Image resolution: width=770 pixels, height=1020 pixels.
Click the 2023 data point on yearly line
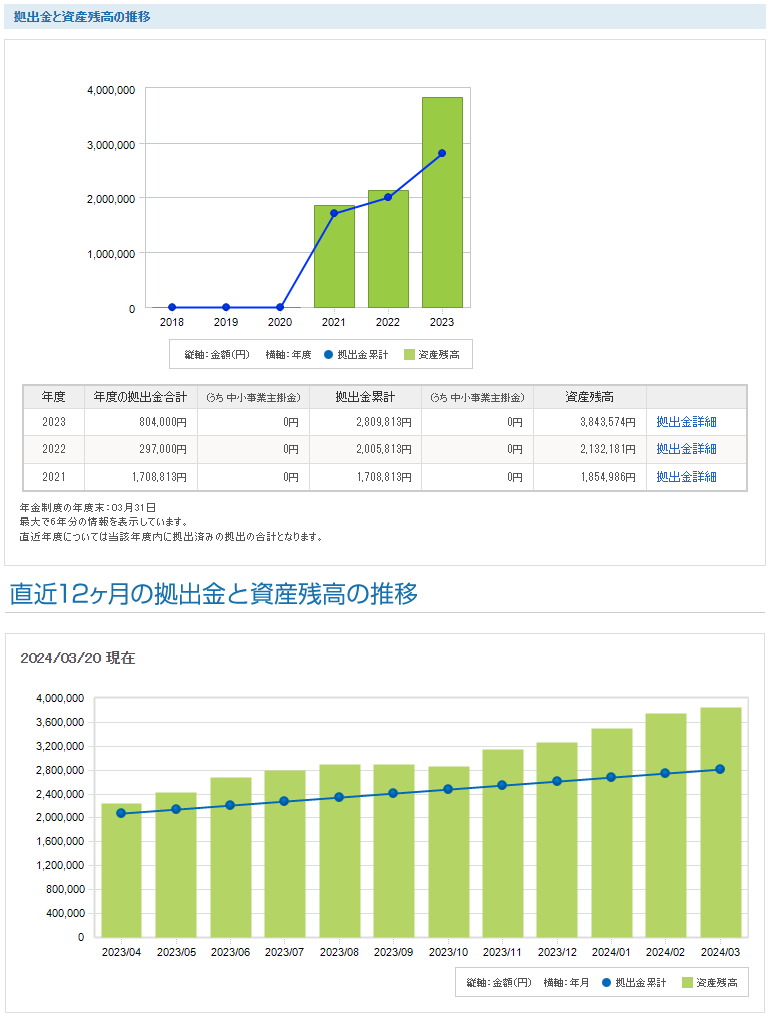tap(442, 153)
